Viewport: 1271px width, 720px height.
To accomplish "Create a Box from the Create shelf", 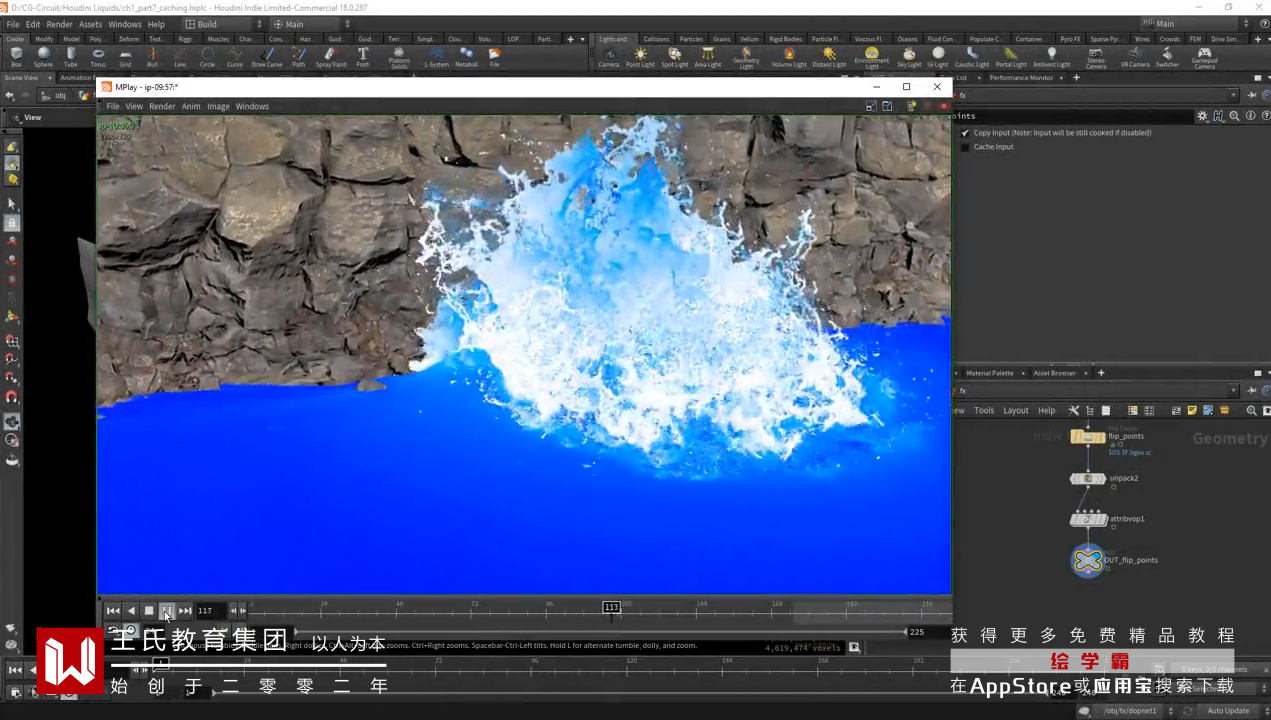I will coord(16,57).
